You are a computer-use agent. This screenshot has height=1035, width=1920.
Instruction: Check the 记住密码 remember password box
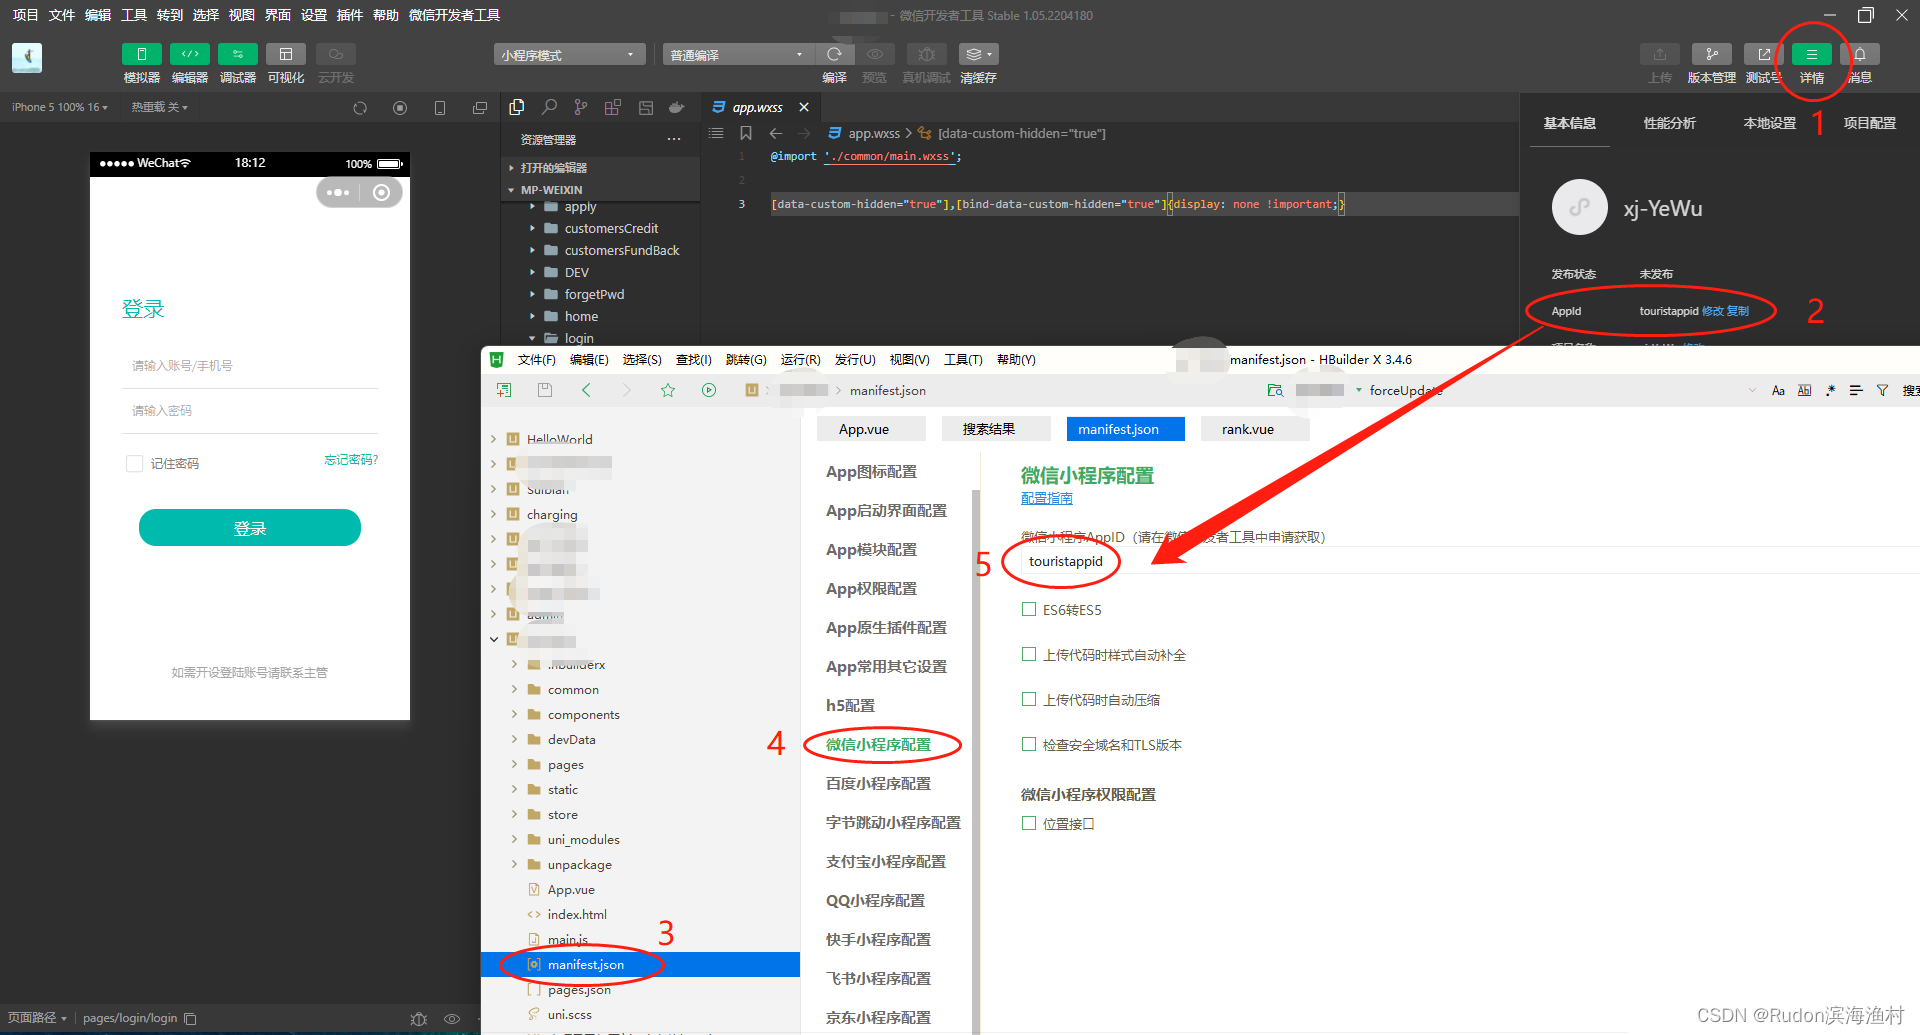pos(134,463)
